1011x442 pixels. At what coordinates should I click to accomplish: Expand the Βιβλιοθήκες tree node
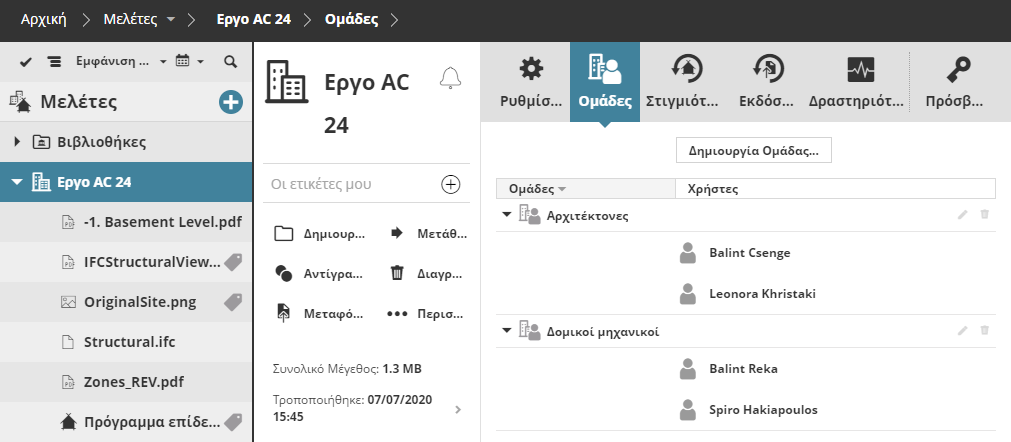pyautogui.click(x=17, y=142)
